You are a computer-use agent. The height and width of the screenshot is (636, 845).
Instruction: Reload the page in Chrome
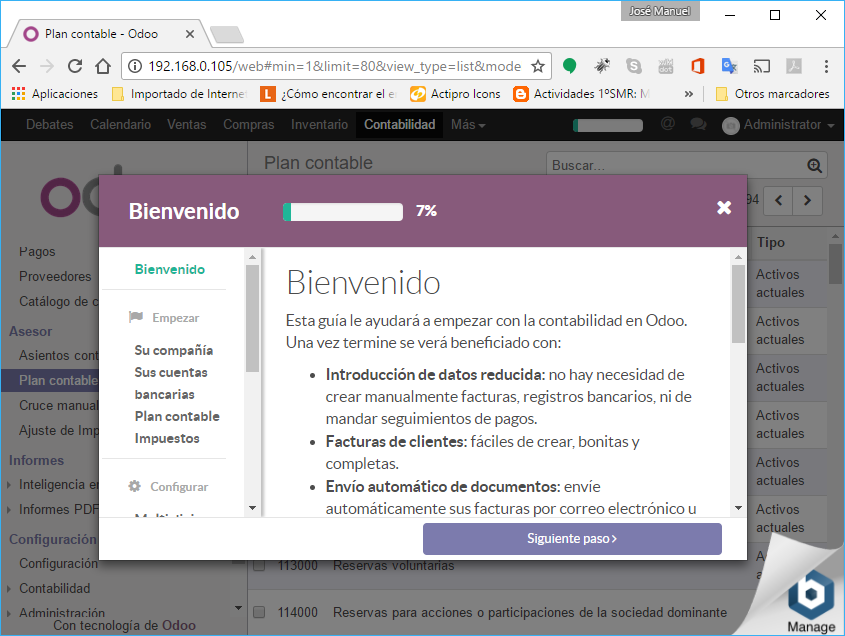pyautogui.click(x=75, y=67)
